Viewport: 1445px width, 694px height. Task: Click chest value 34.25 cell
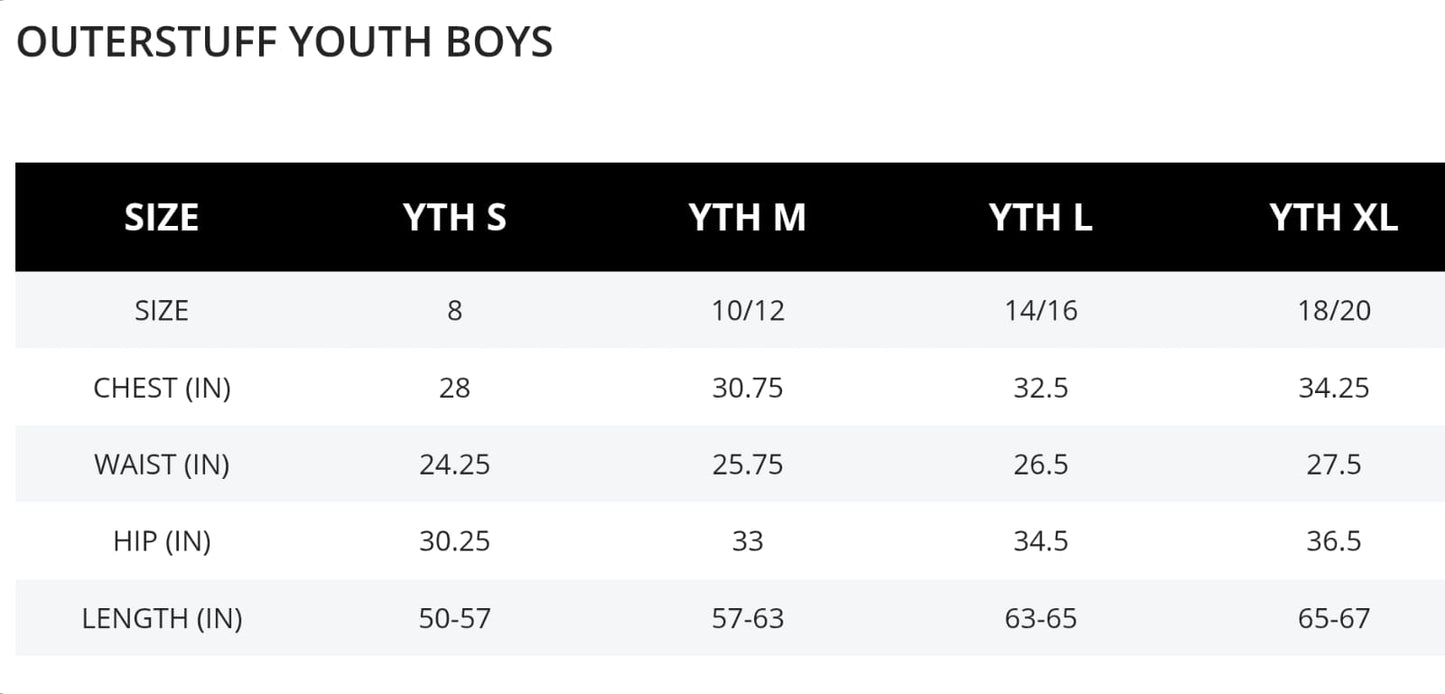[1333, 388]
